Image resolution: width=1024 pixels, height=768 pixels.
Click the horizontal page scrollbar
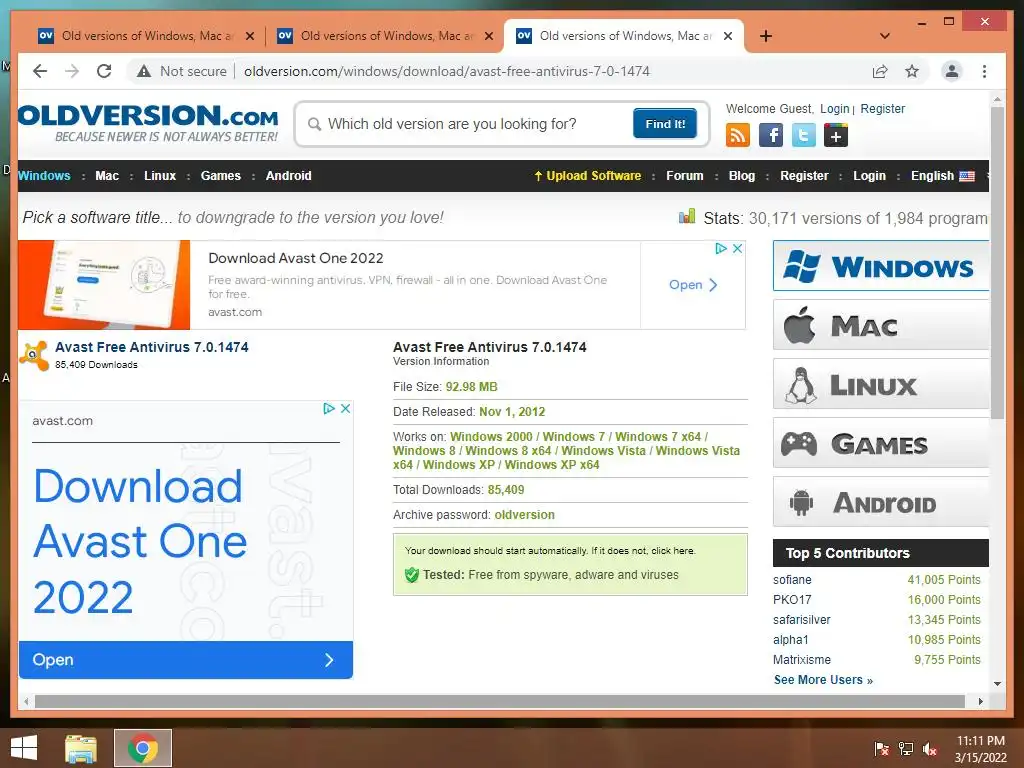coord(500,701)
